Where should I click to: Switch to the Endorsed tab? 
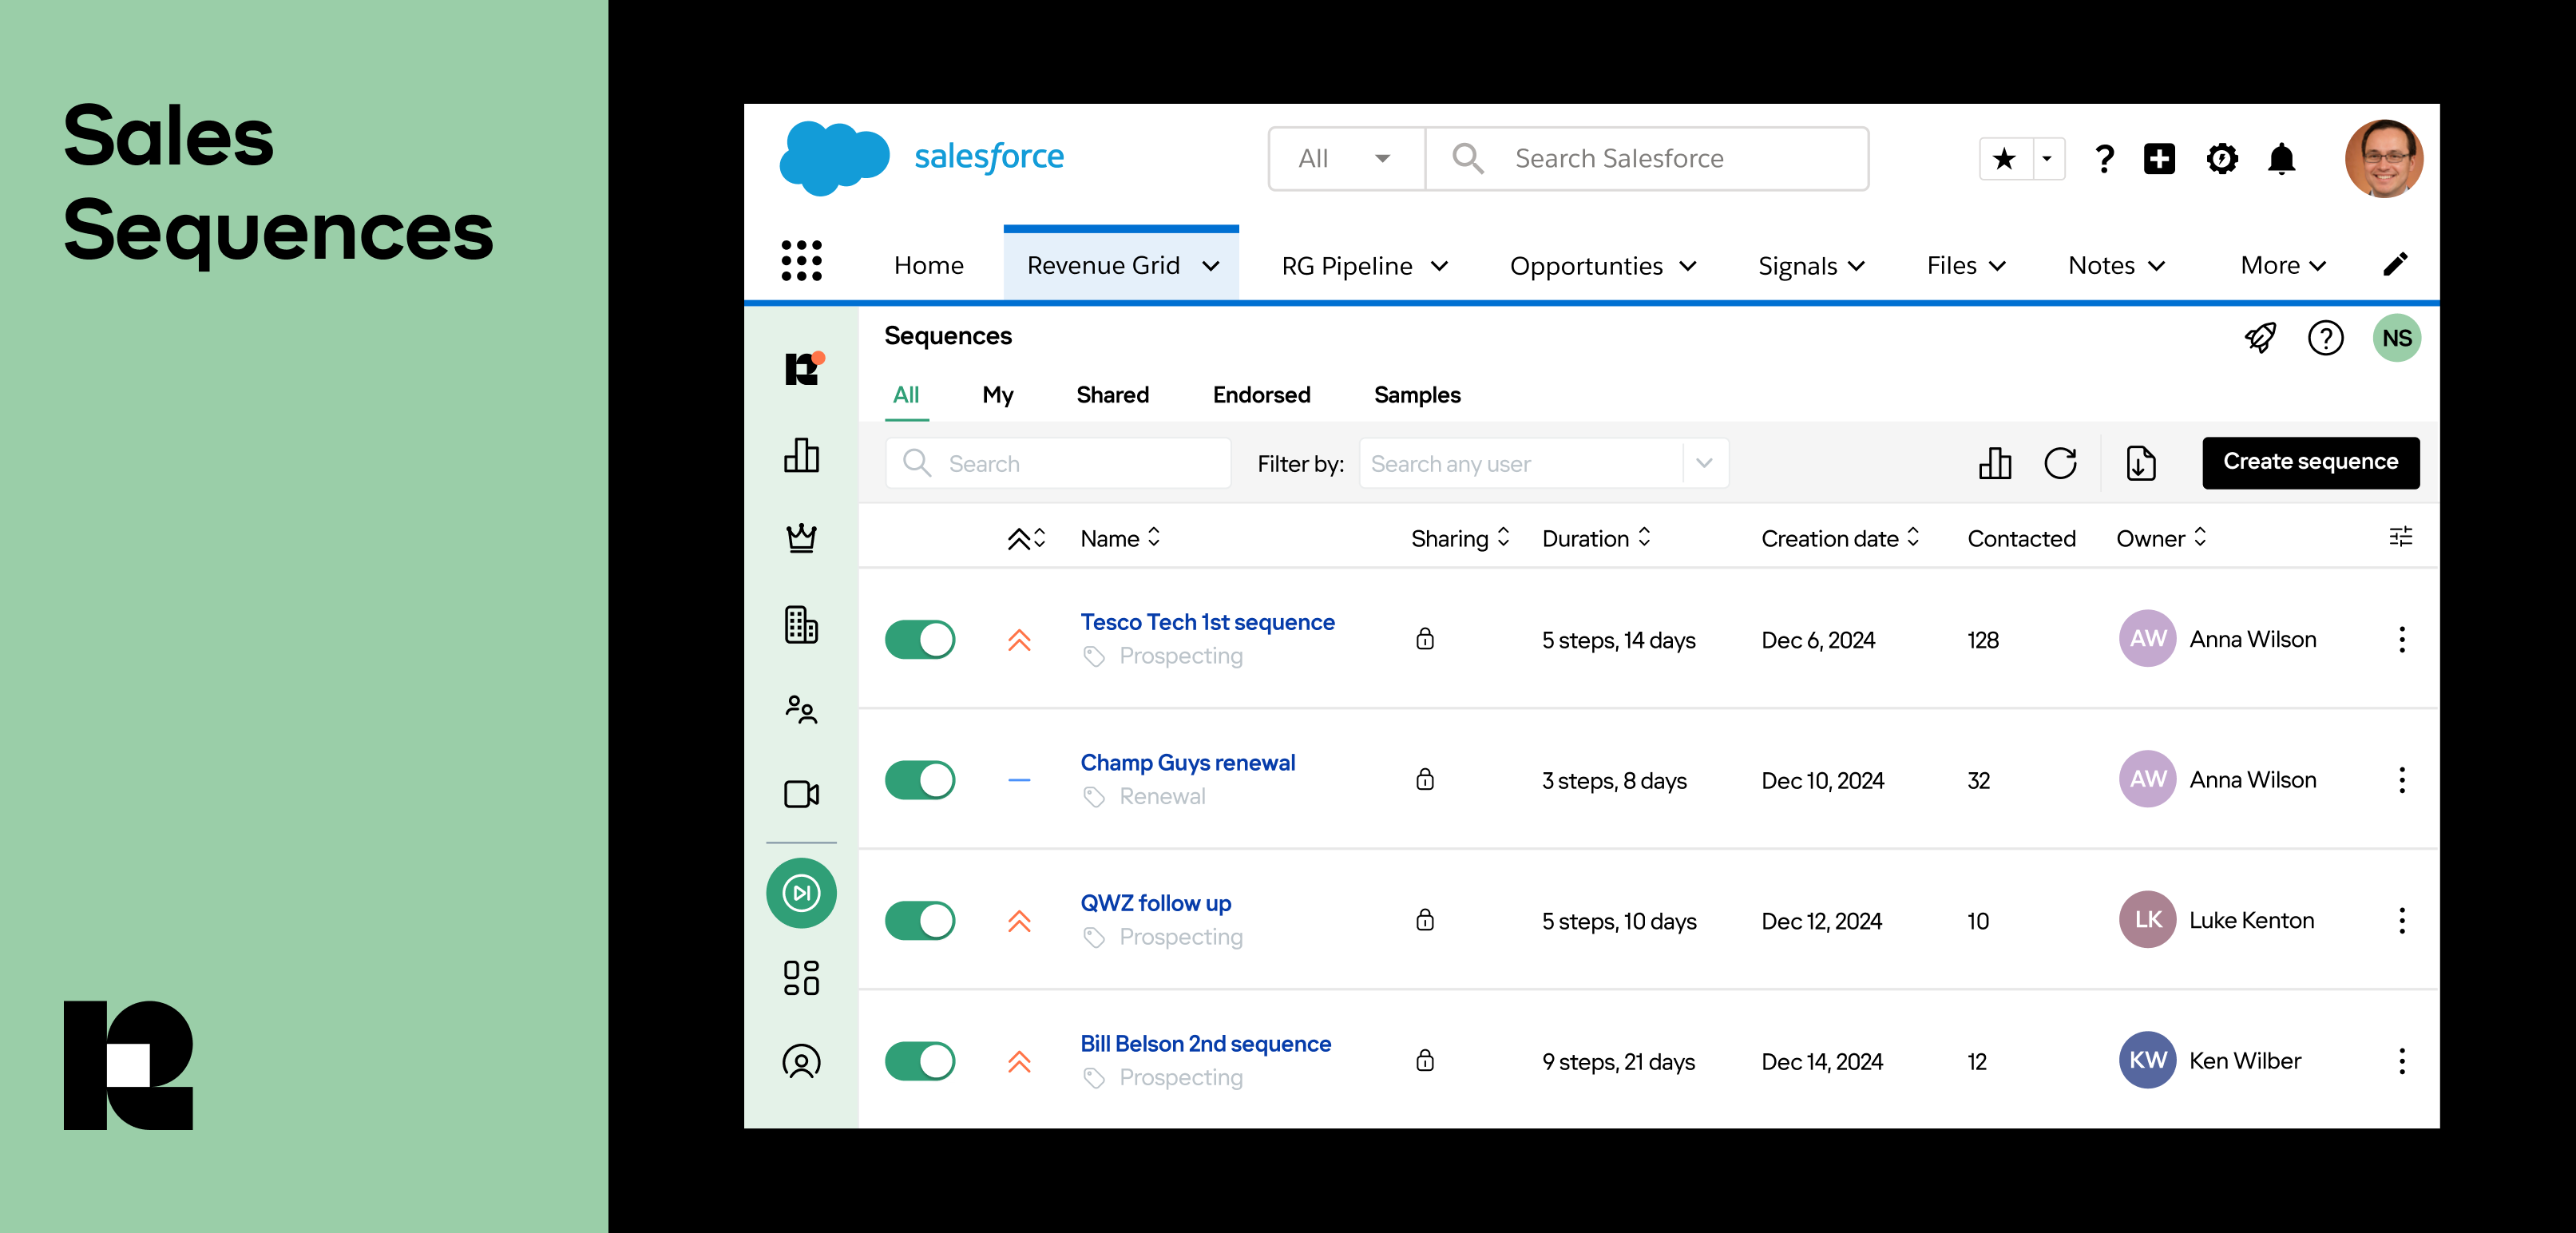click(1261, 395)
